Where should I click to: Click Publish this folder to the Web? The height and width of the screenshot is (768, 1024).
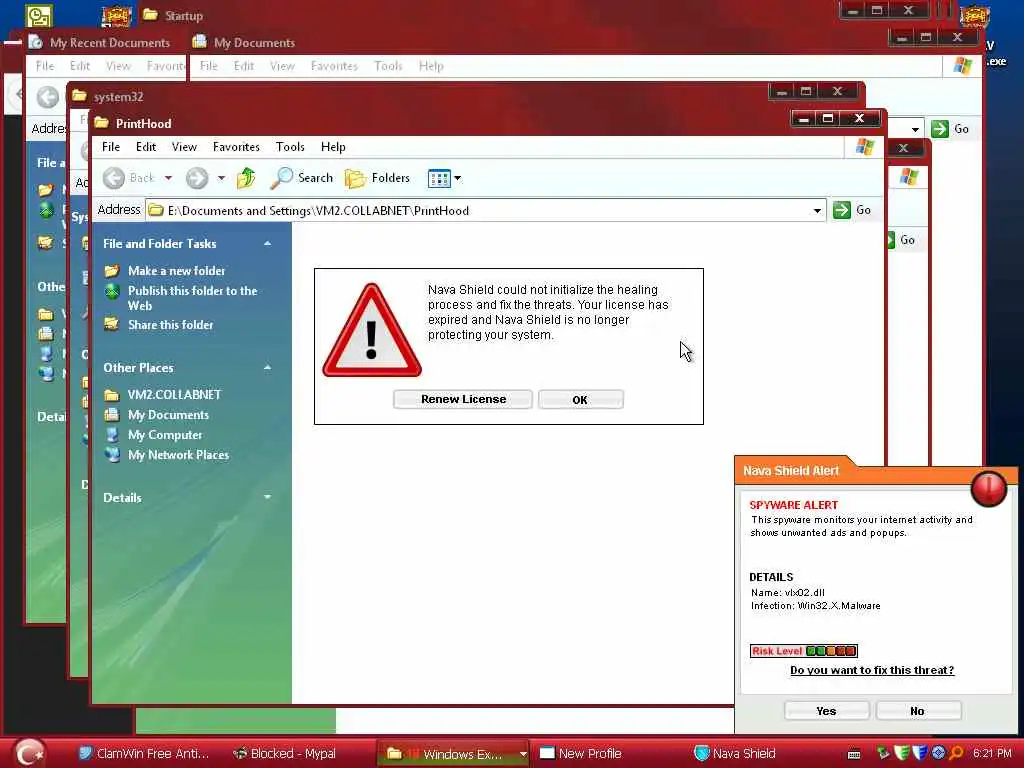(193, 298)
